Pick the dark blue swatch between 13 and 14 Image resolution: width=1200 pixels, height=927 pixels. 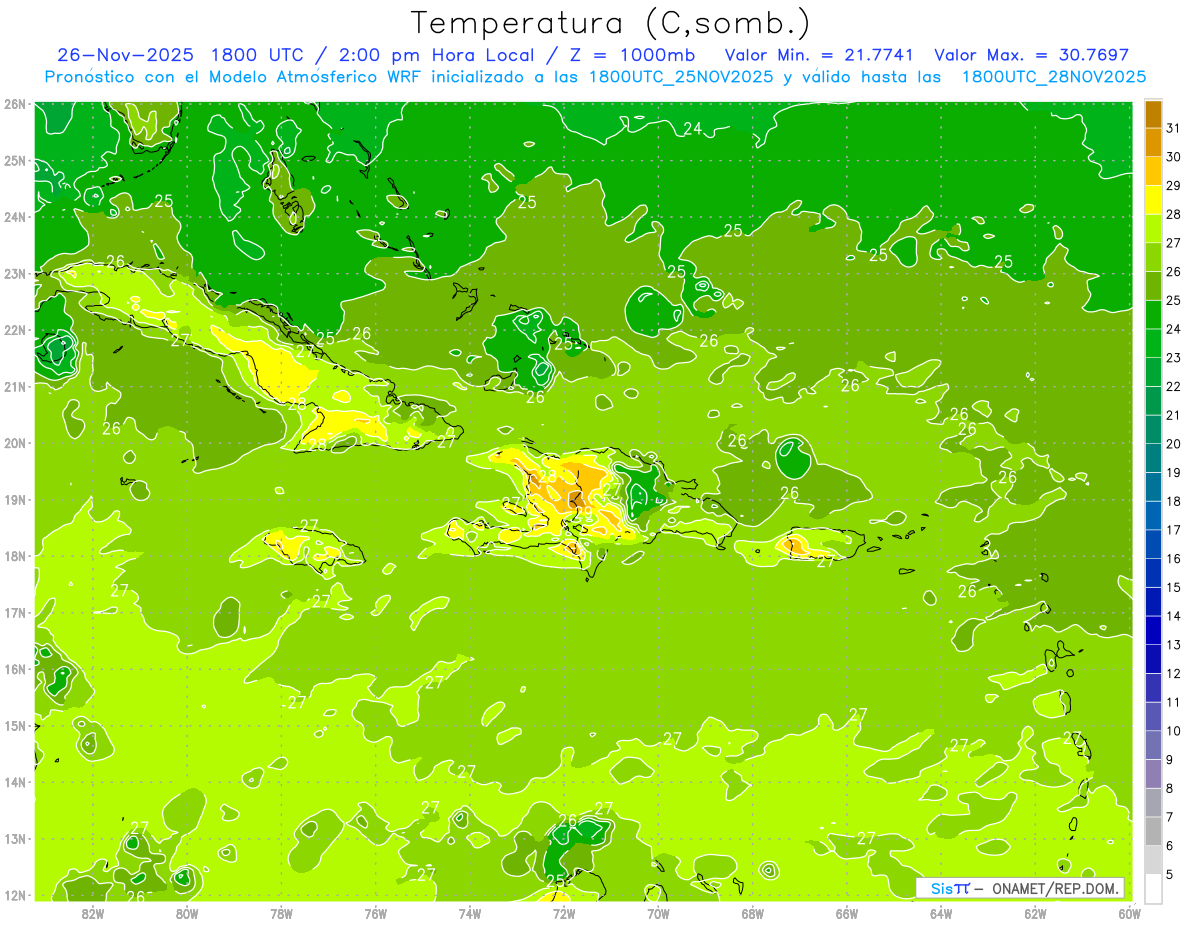(1153, 630)
